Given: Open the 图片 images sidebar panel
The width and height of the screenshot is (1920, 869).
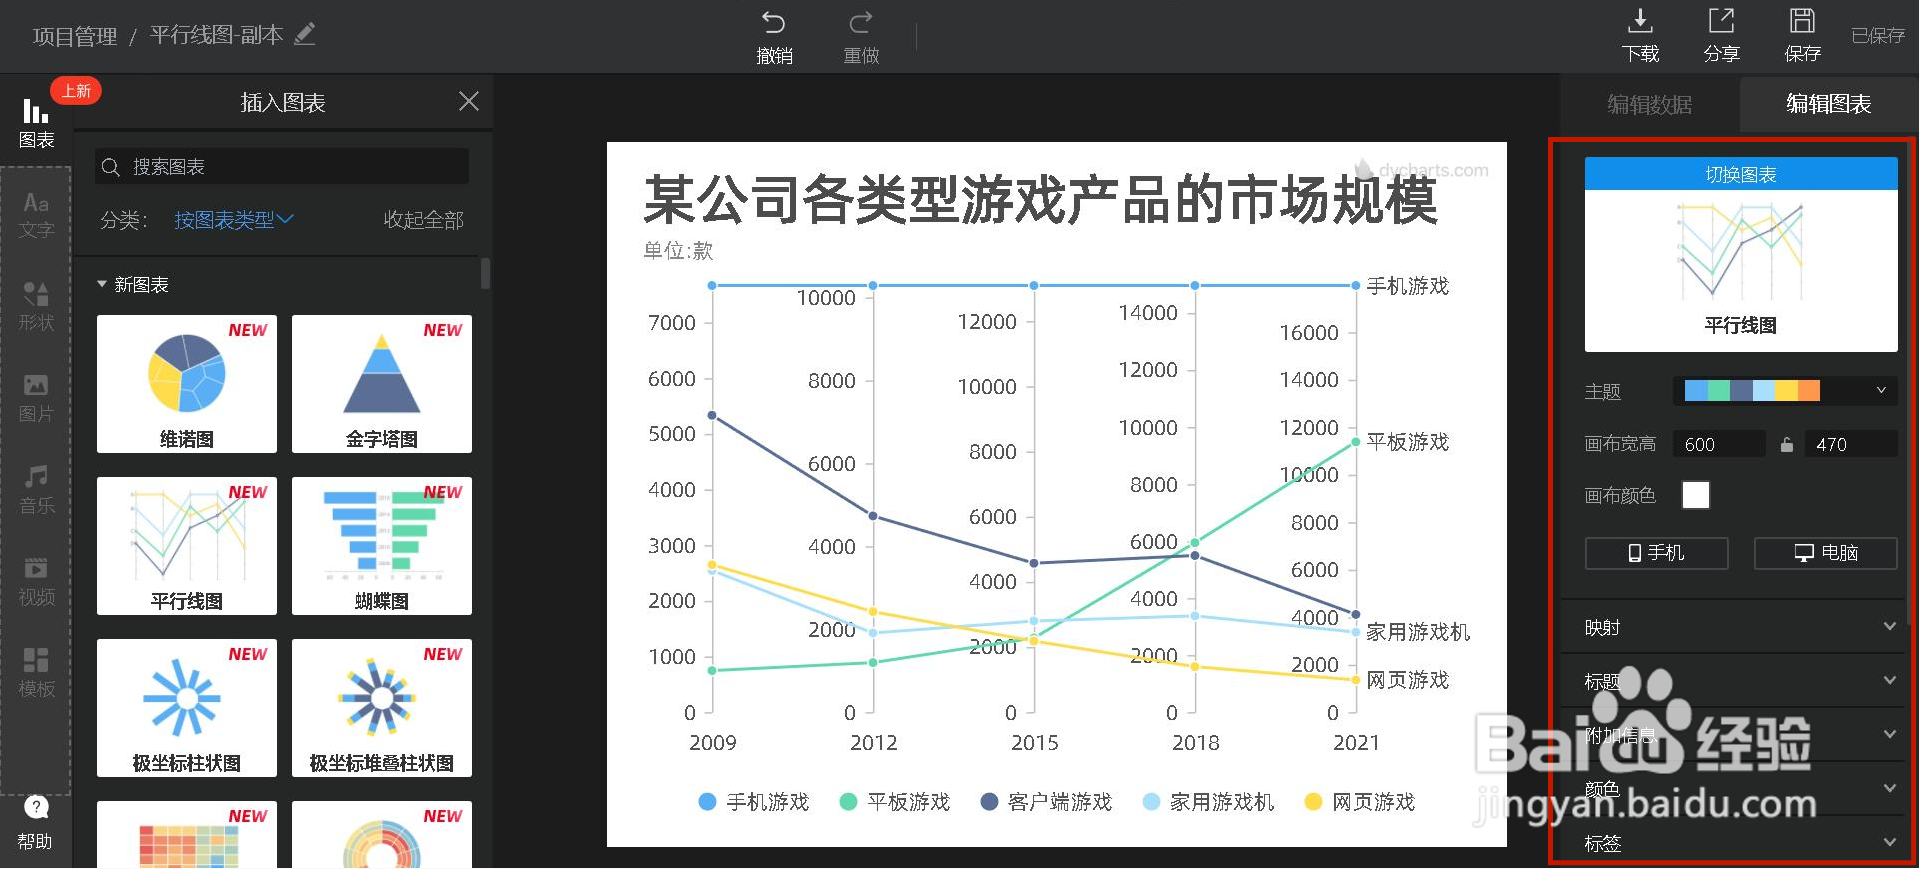Looking at the screenshot, I should click(36, 398).
